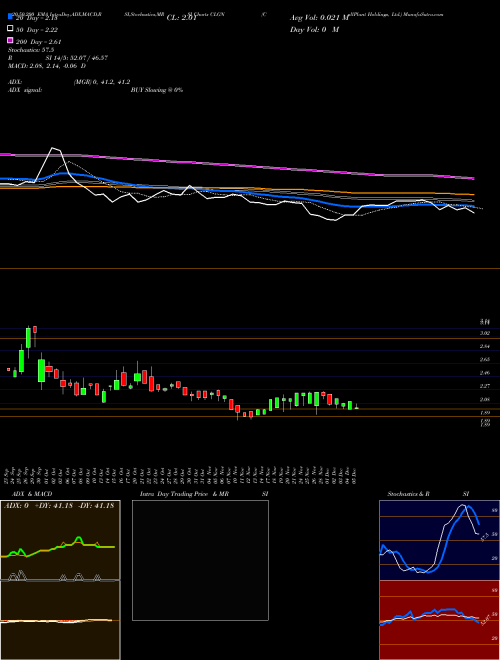Click the 'MACD: 2.08, 2.14, -0.06 D' readout

pos(47,66)
